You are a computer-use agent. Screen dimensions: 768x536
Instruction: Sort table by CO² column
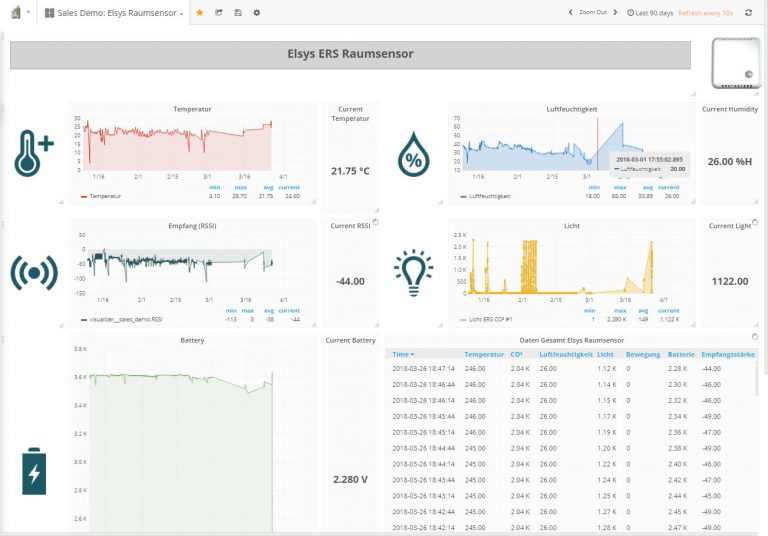516,354
